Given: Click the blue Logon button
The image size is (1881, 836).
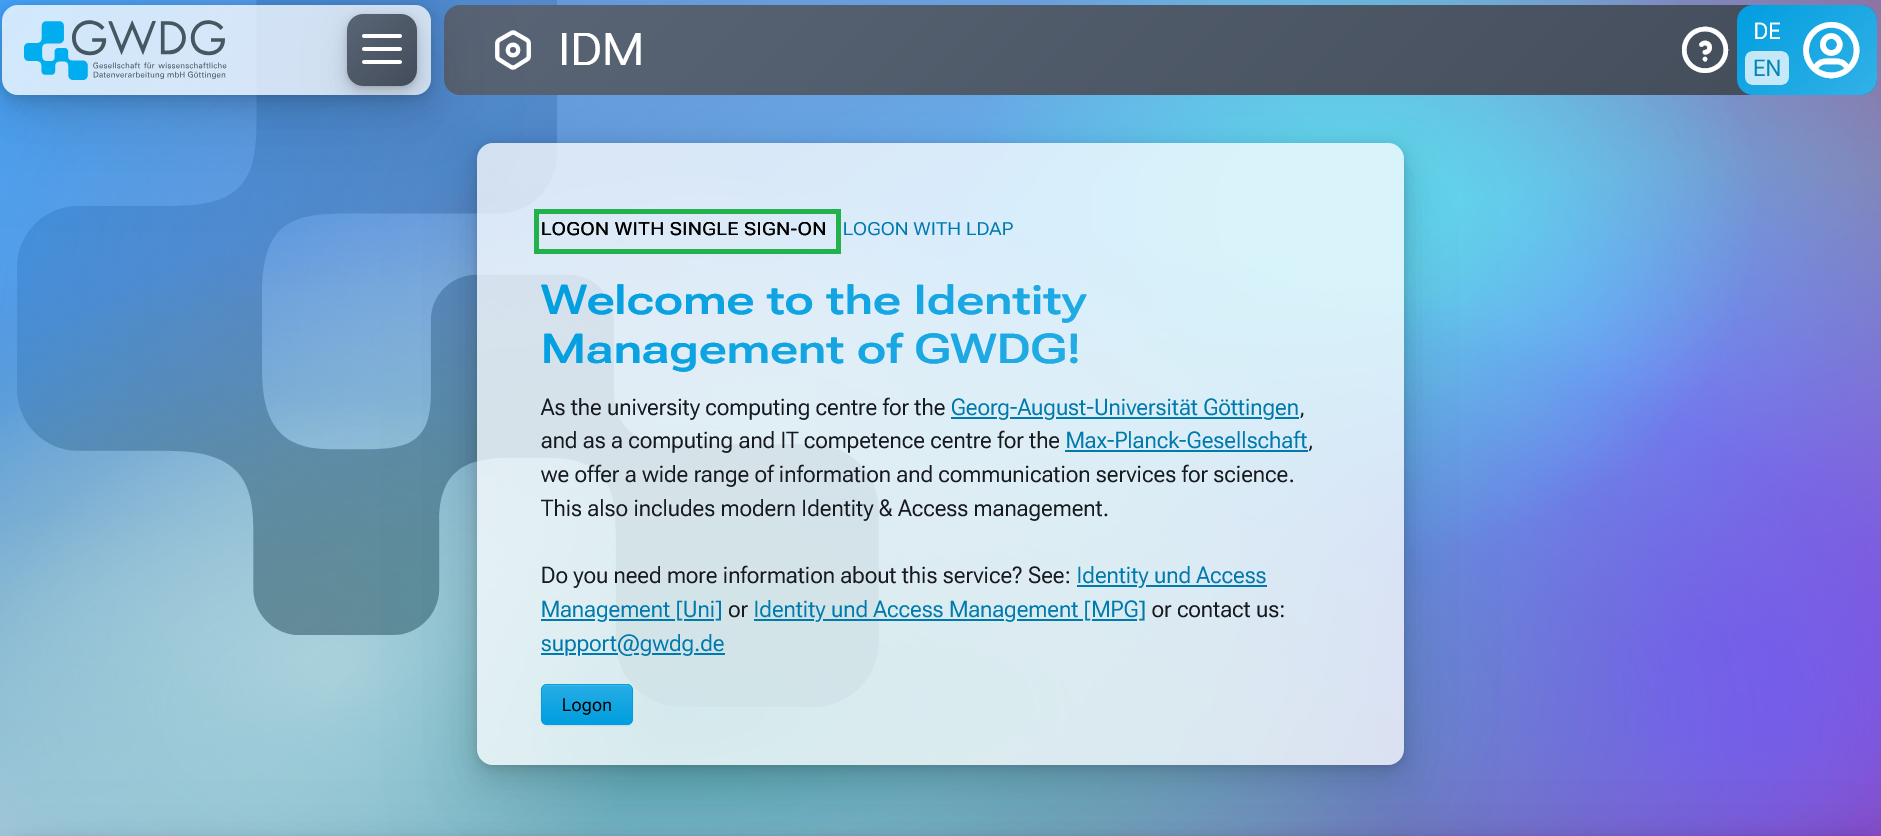Looking at the screenshot, I should pos(587,705).
